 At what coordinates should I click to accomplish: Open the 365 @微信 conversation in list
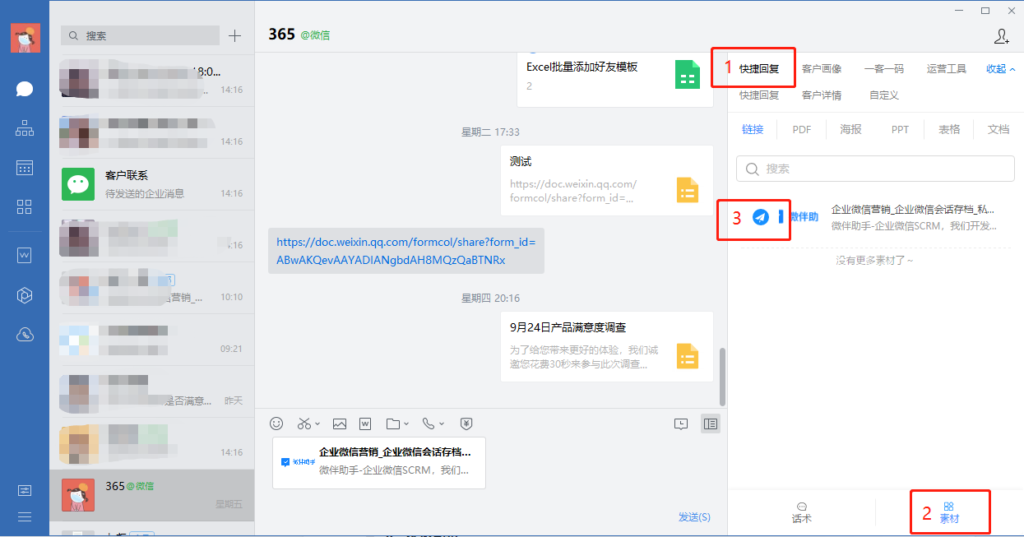pos(152,495)
